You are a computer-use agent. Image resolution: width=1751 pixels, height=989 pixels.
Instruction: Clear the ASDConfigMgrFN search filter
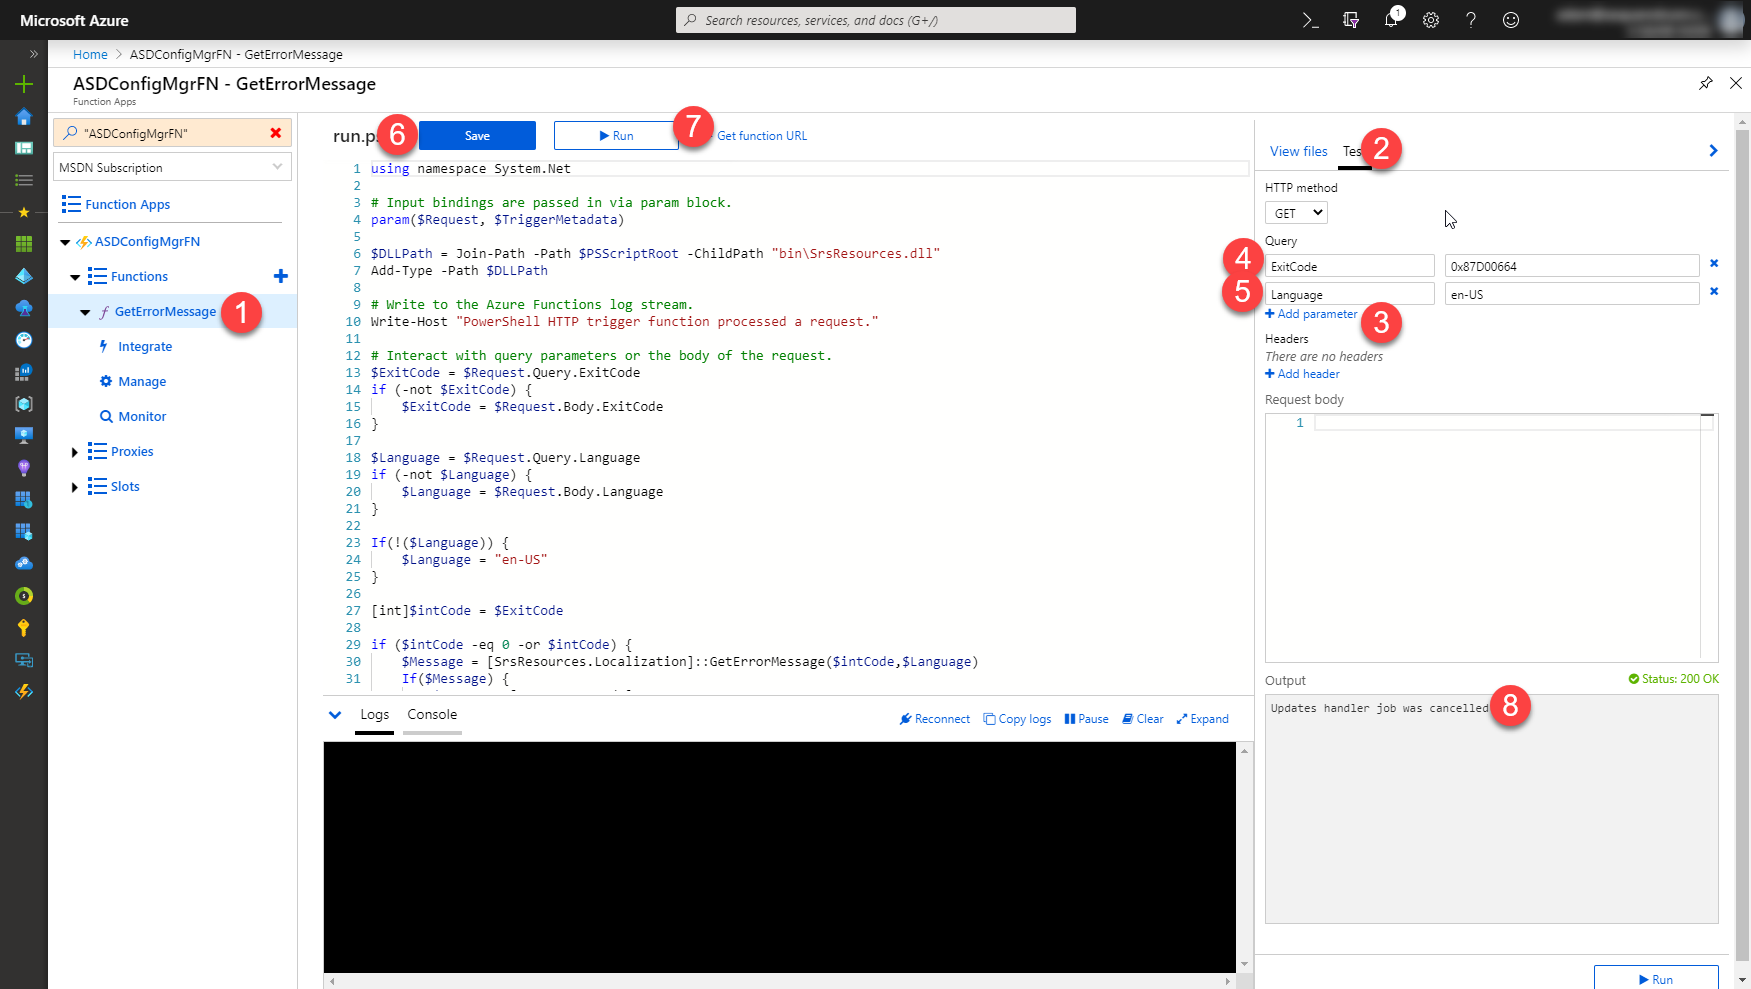click(x=276, y=133)
